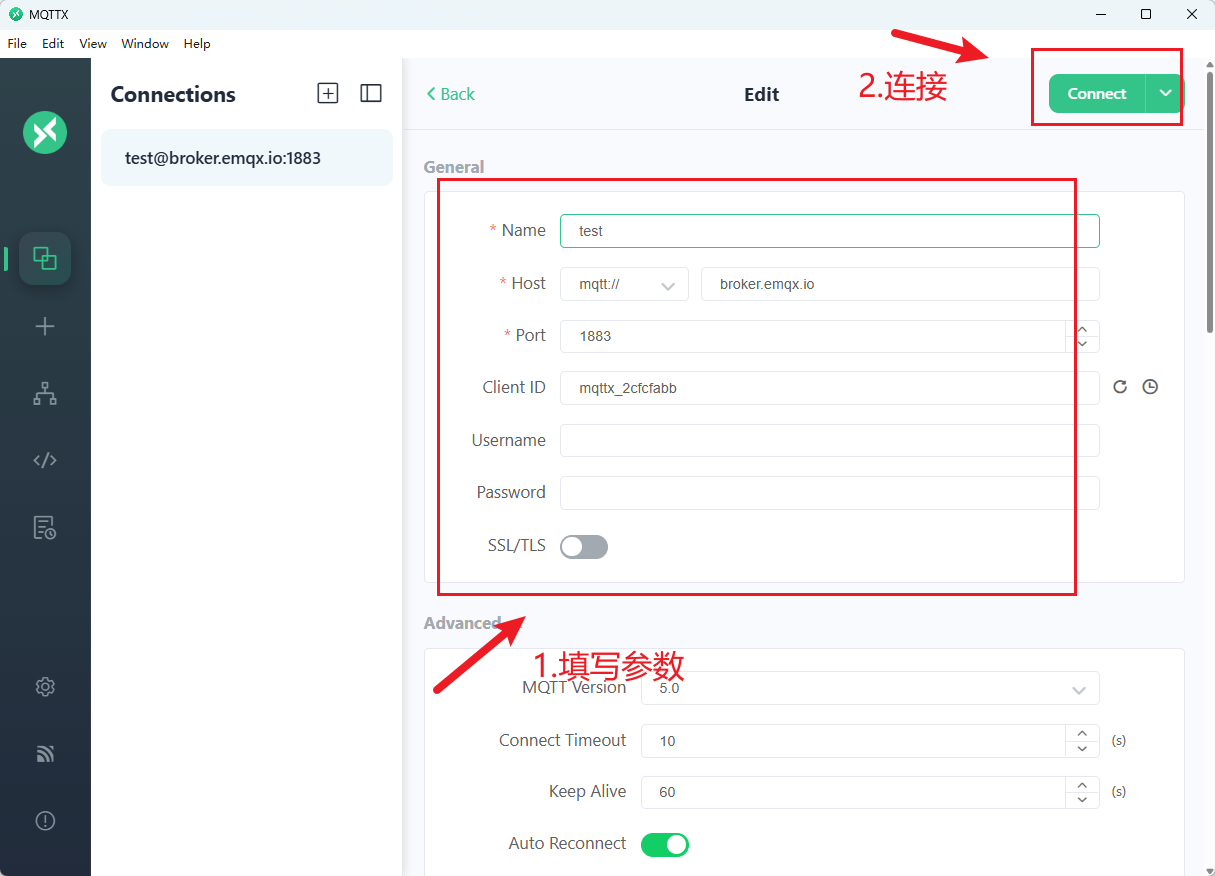Open the Script page code icon
This screenshot has height=876, width=1215.
(45, 461)
